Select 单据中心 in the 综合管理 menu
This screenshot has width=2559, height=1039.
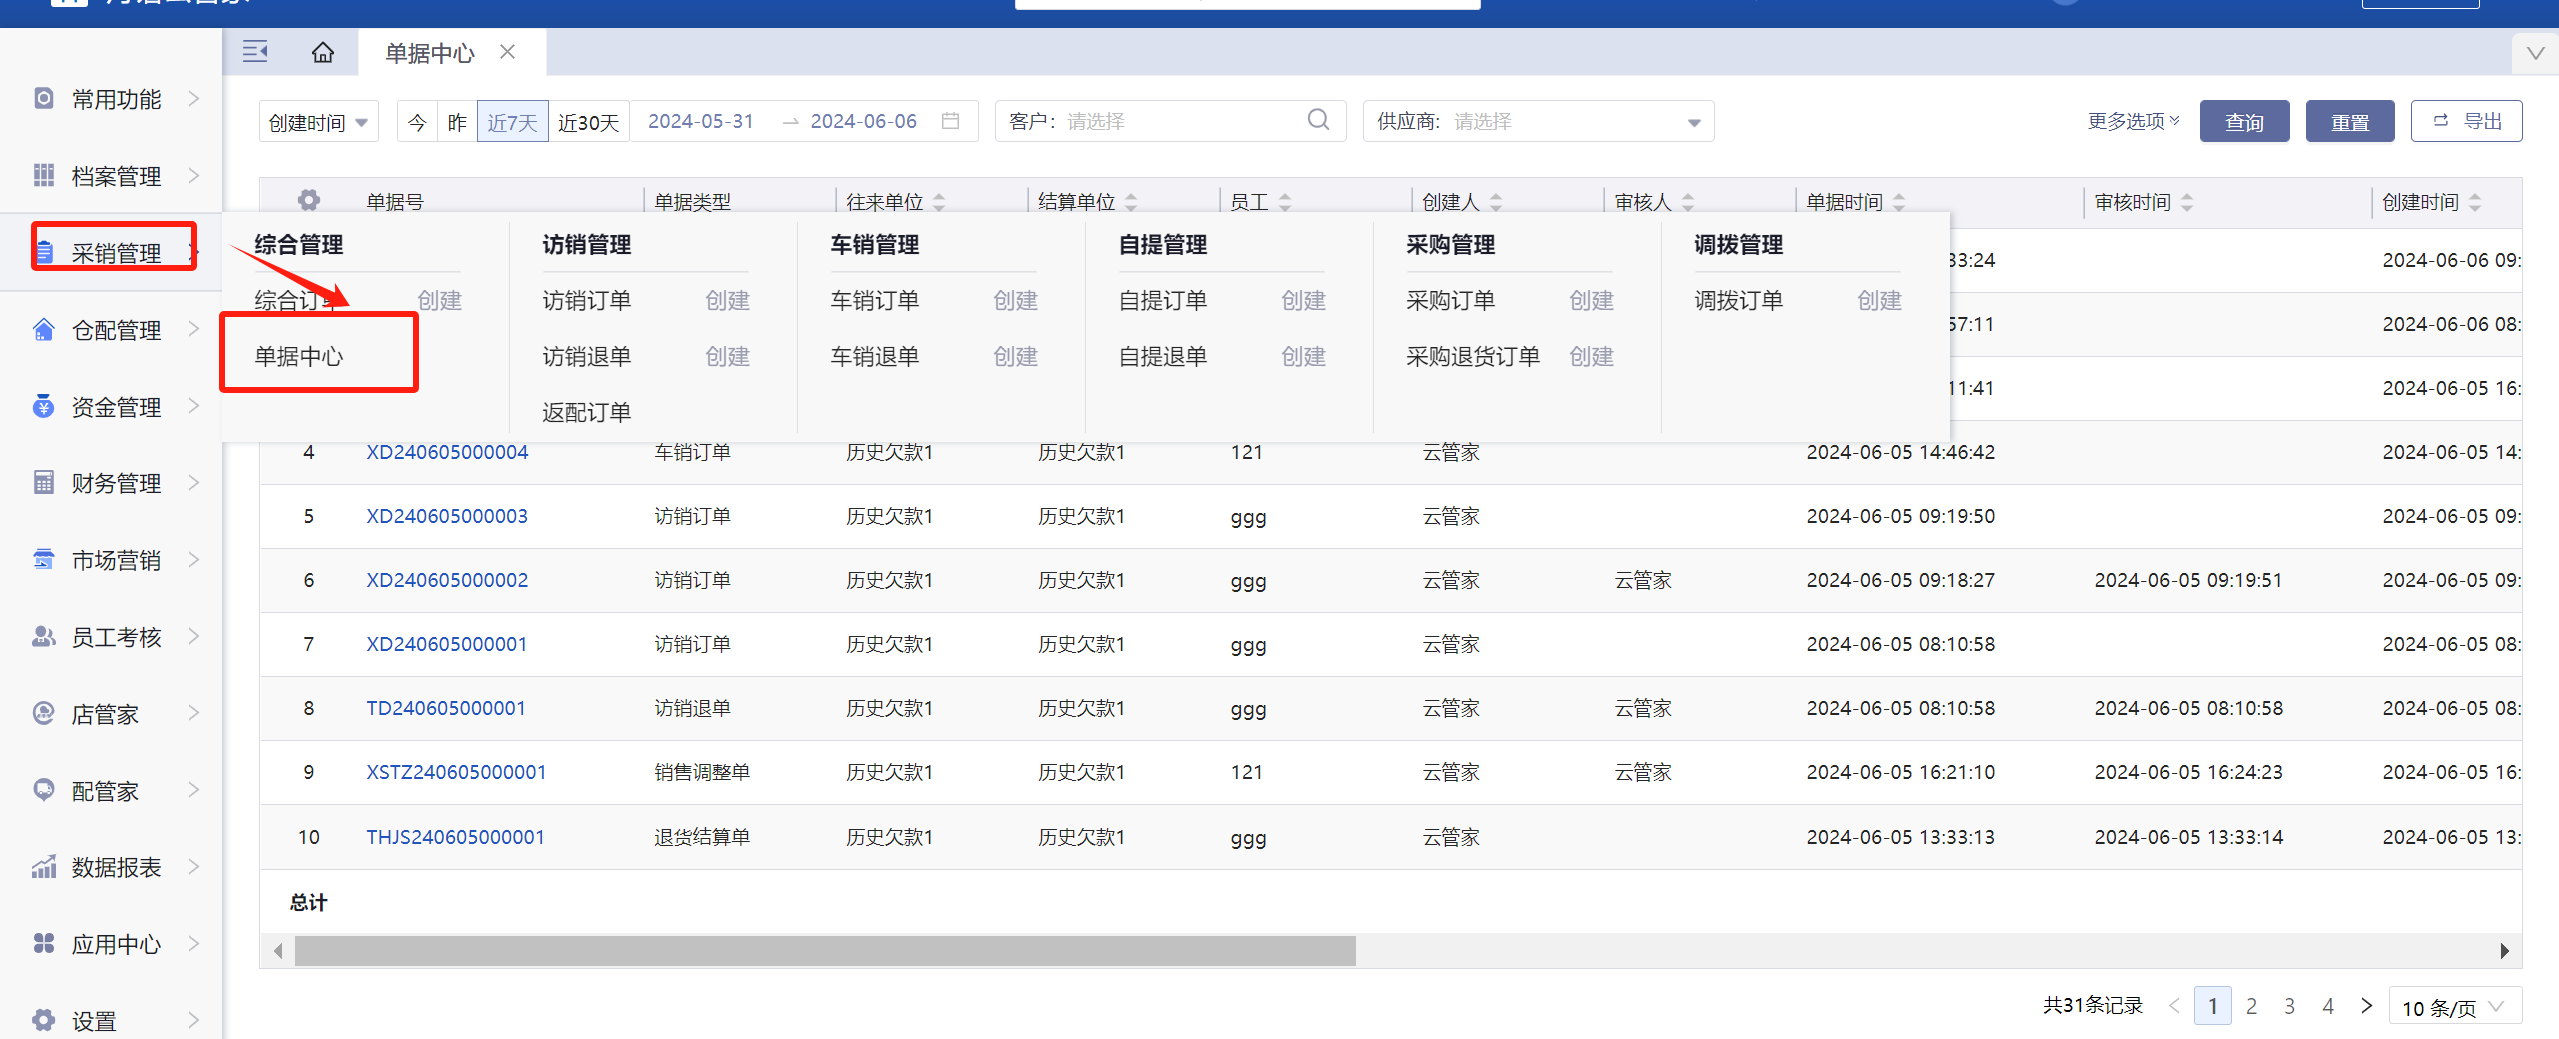(x=299, y=356)
